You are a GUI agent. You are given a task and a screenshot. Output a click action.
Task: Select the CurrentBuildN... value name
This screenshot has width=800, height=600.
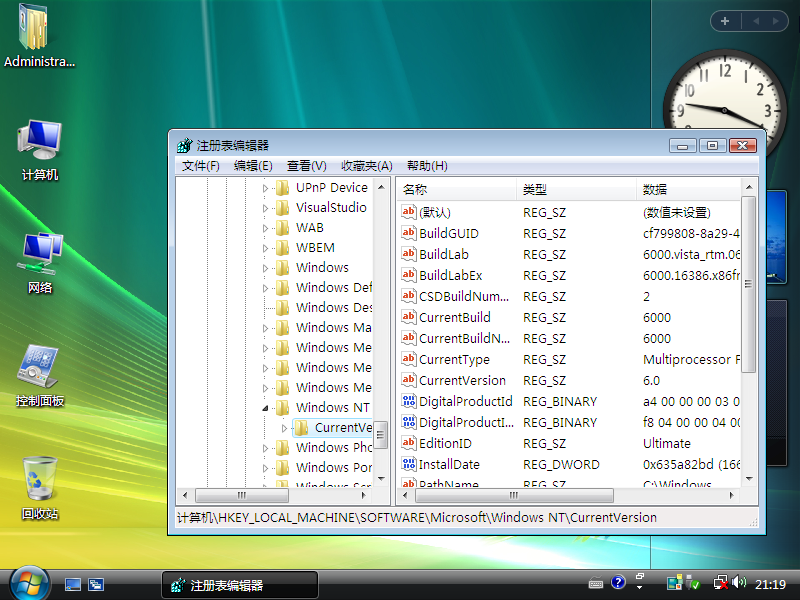point(464,338)
